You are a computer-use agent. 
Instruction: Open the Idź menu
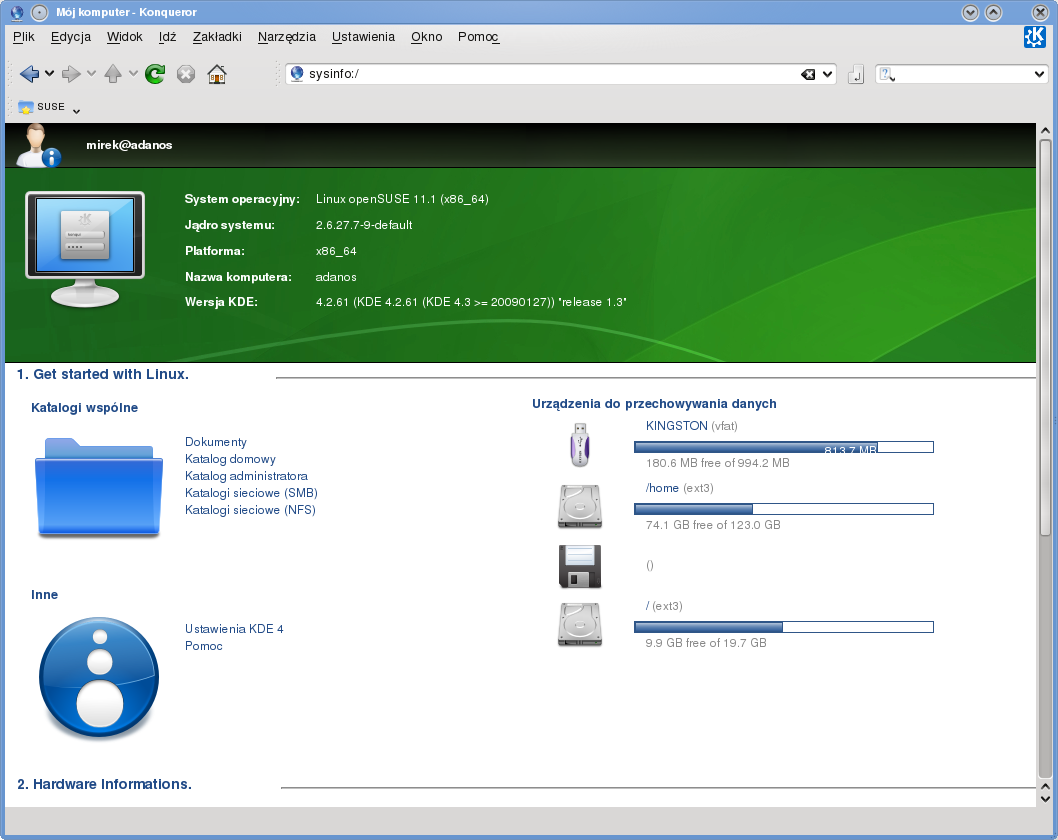coord(167,36)
